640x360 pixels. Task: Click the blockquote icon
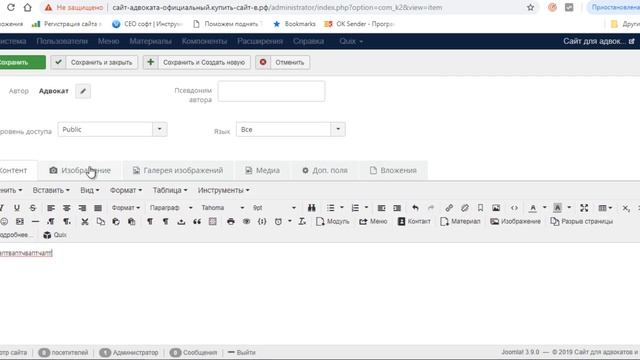coord(197,221)
